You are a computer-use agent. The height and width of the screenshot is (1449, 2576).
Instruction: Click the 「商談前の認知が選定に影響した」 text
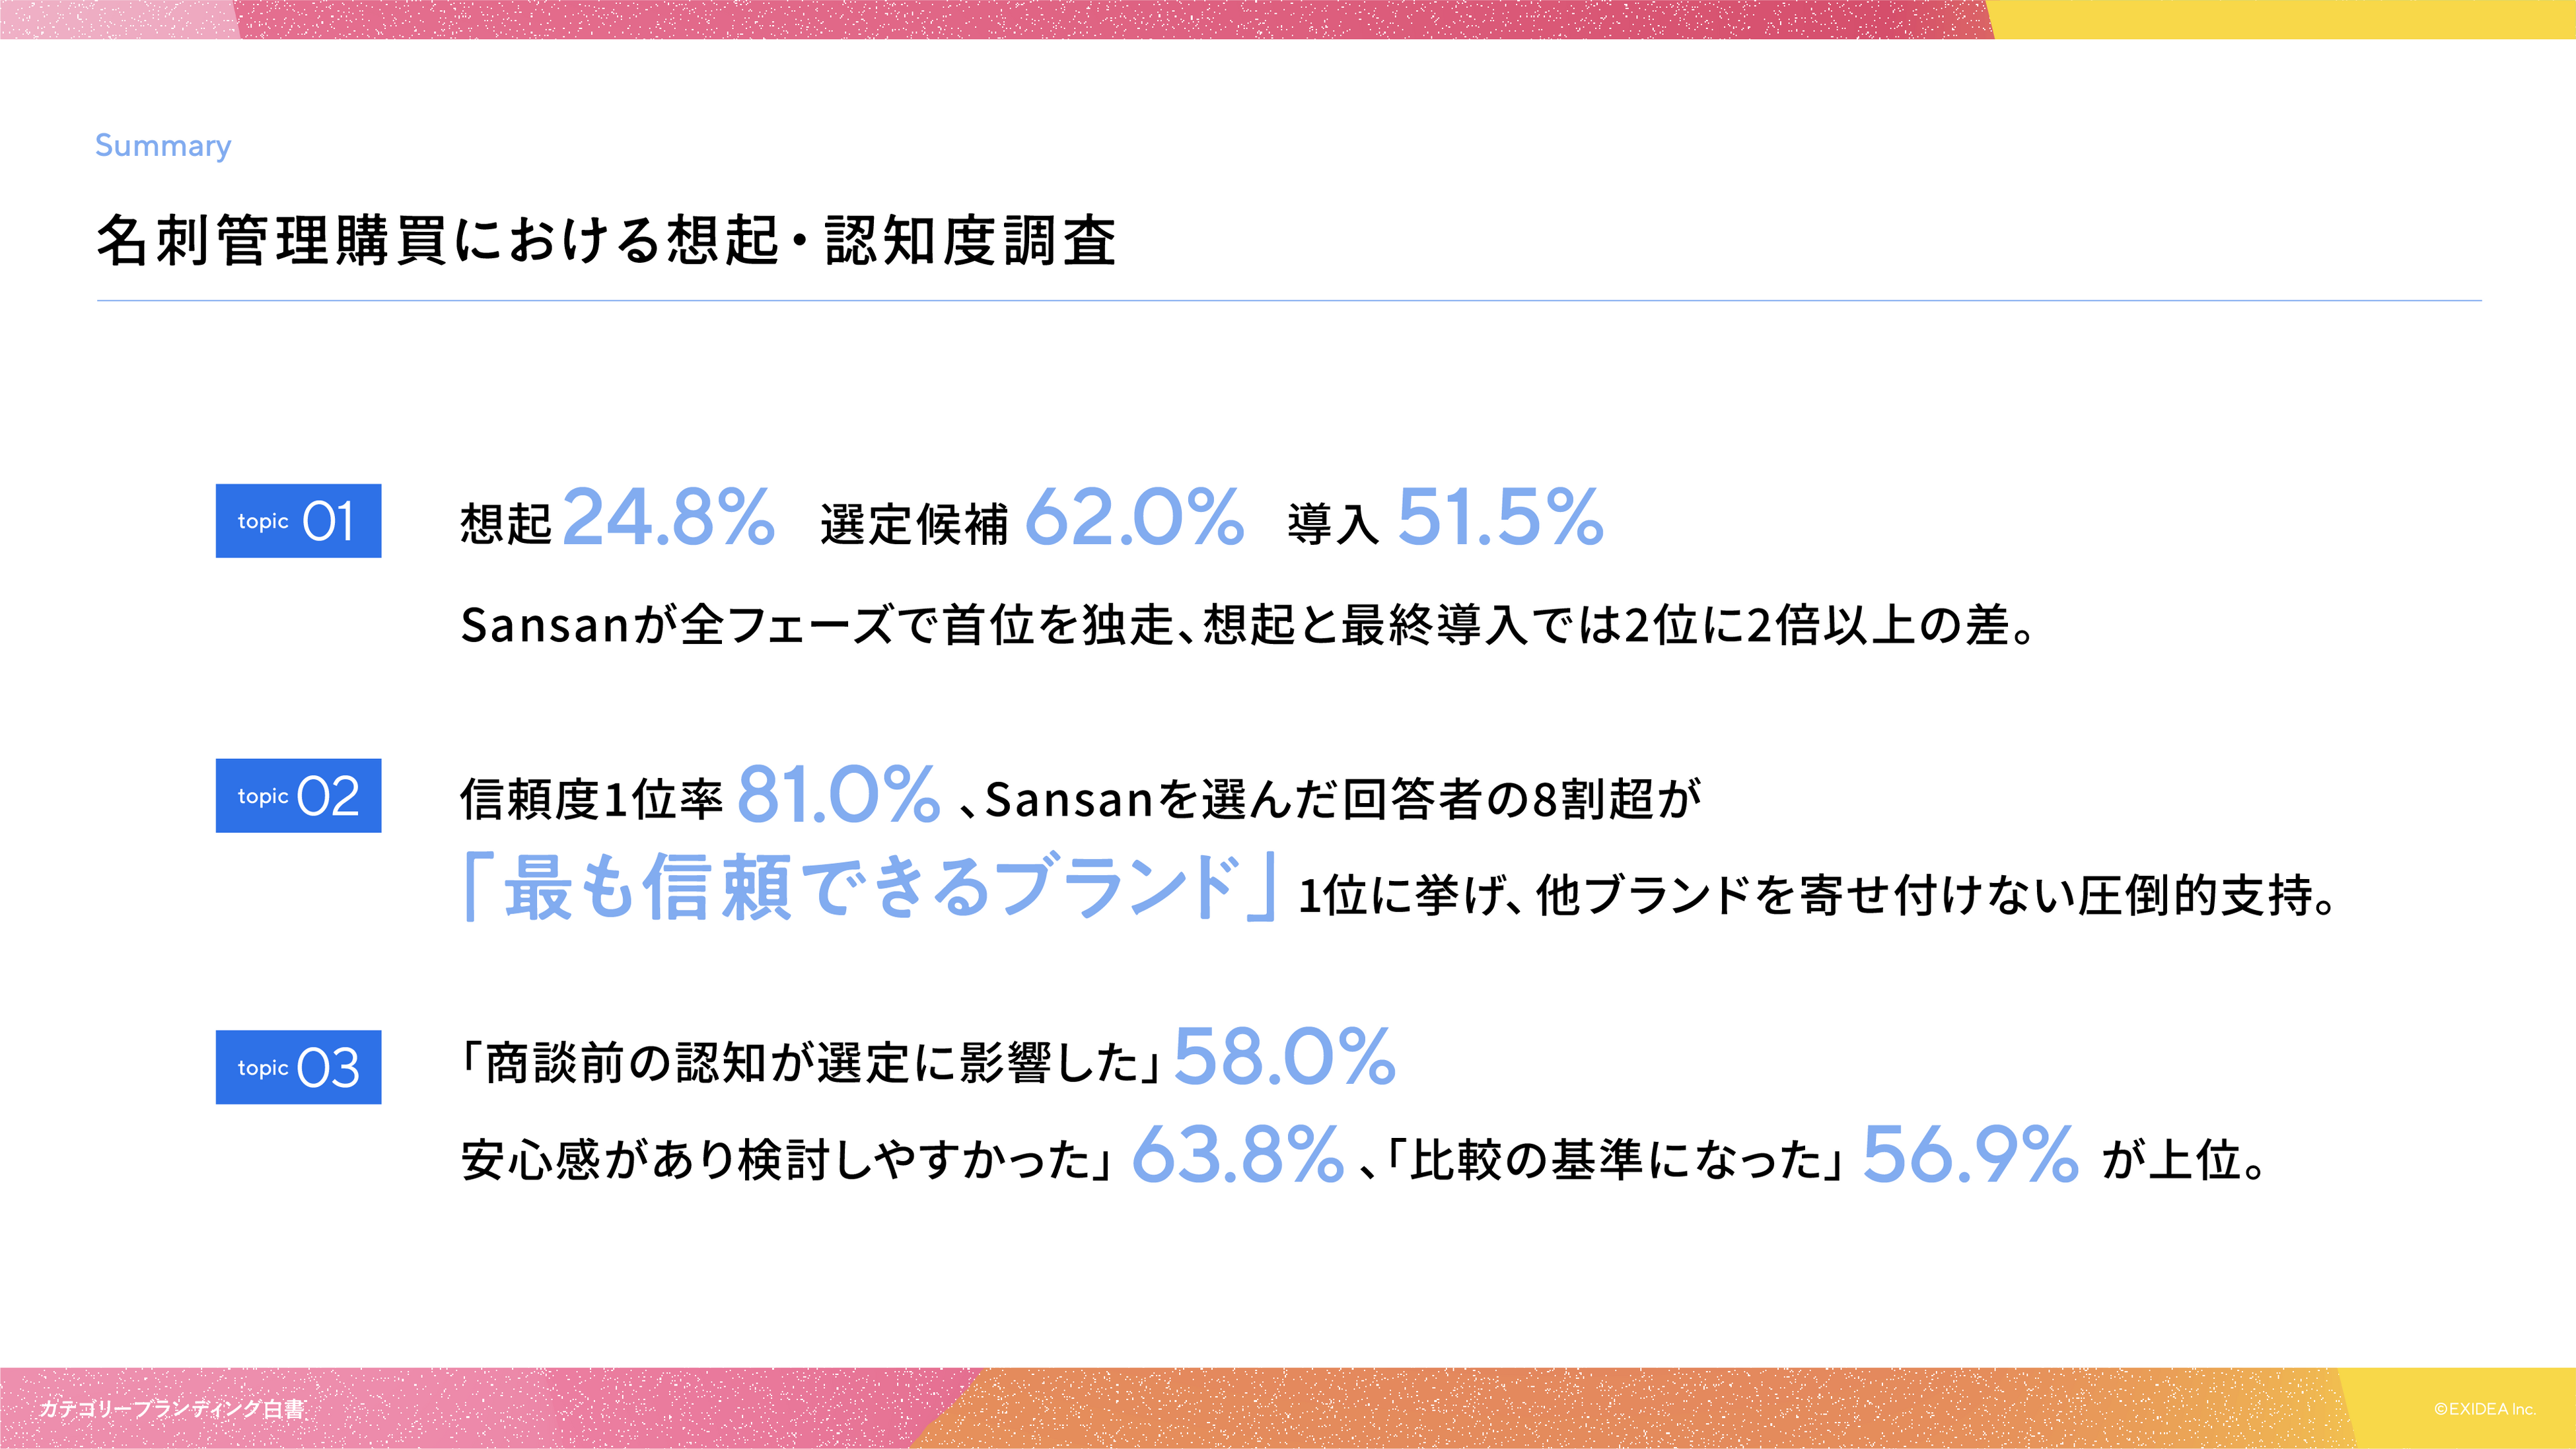[x=810, y=1063]
